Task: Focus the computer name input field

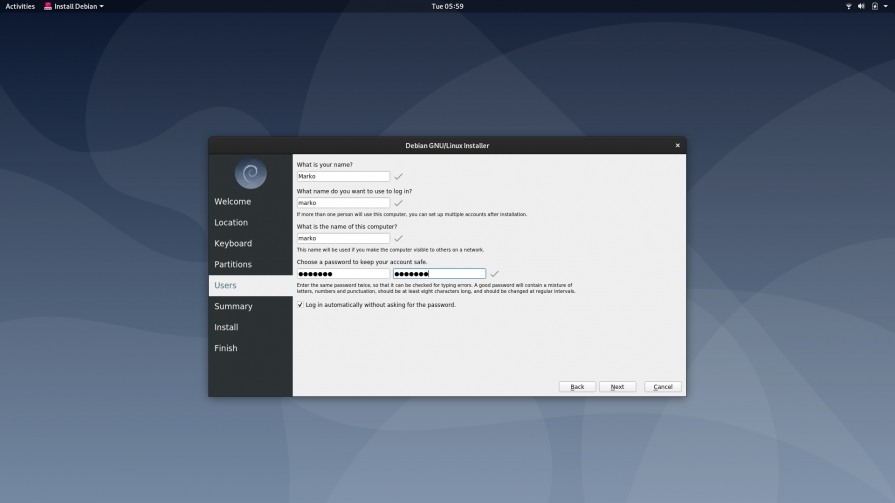Action: click(343, 238)
